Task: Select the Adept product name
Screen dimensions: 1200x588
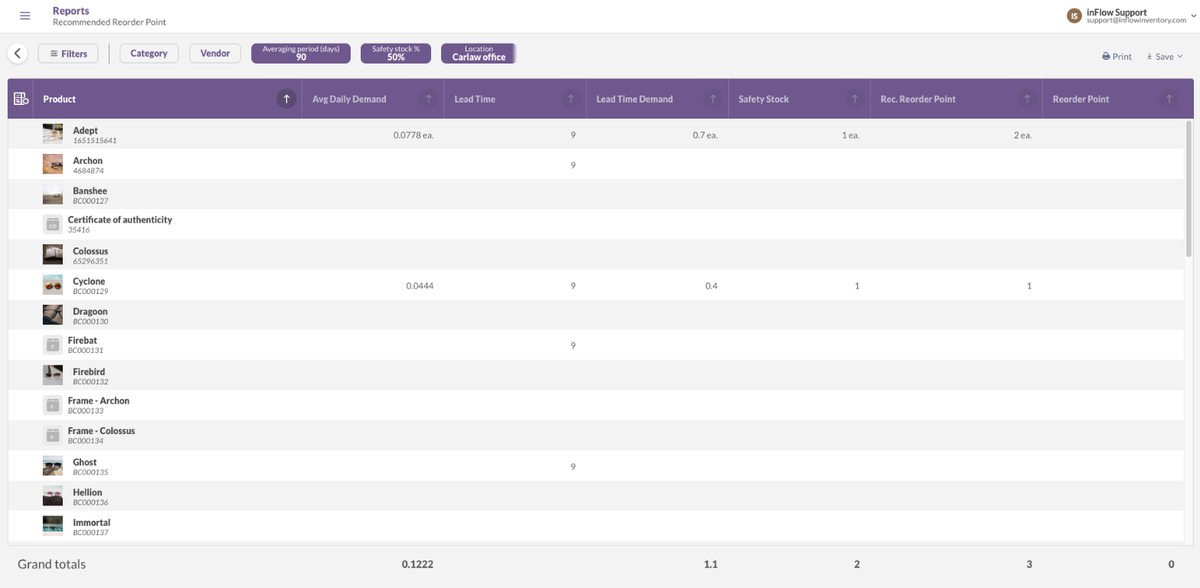Action: click(85, 130)
